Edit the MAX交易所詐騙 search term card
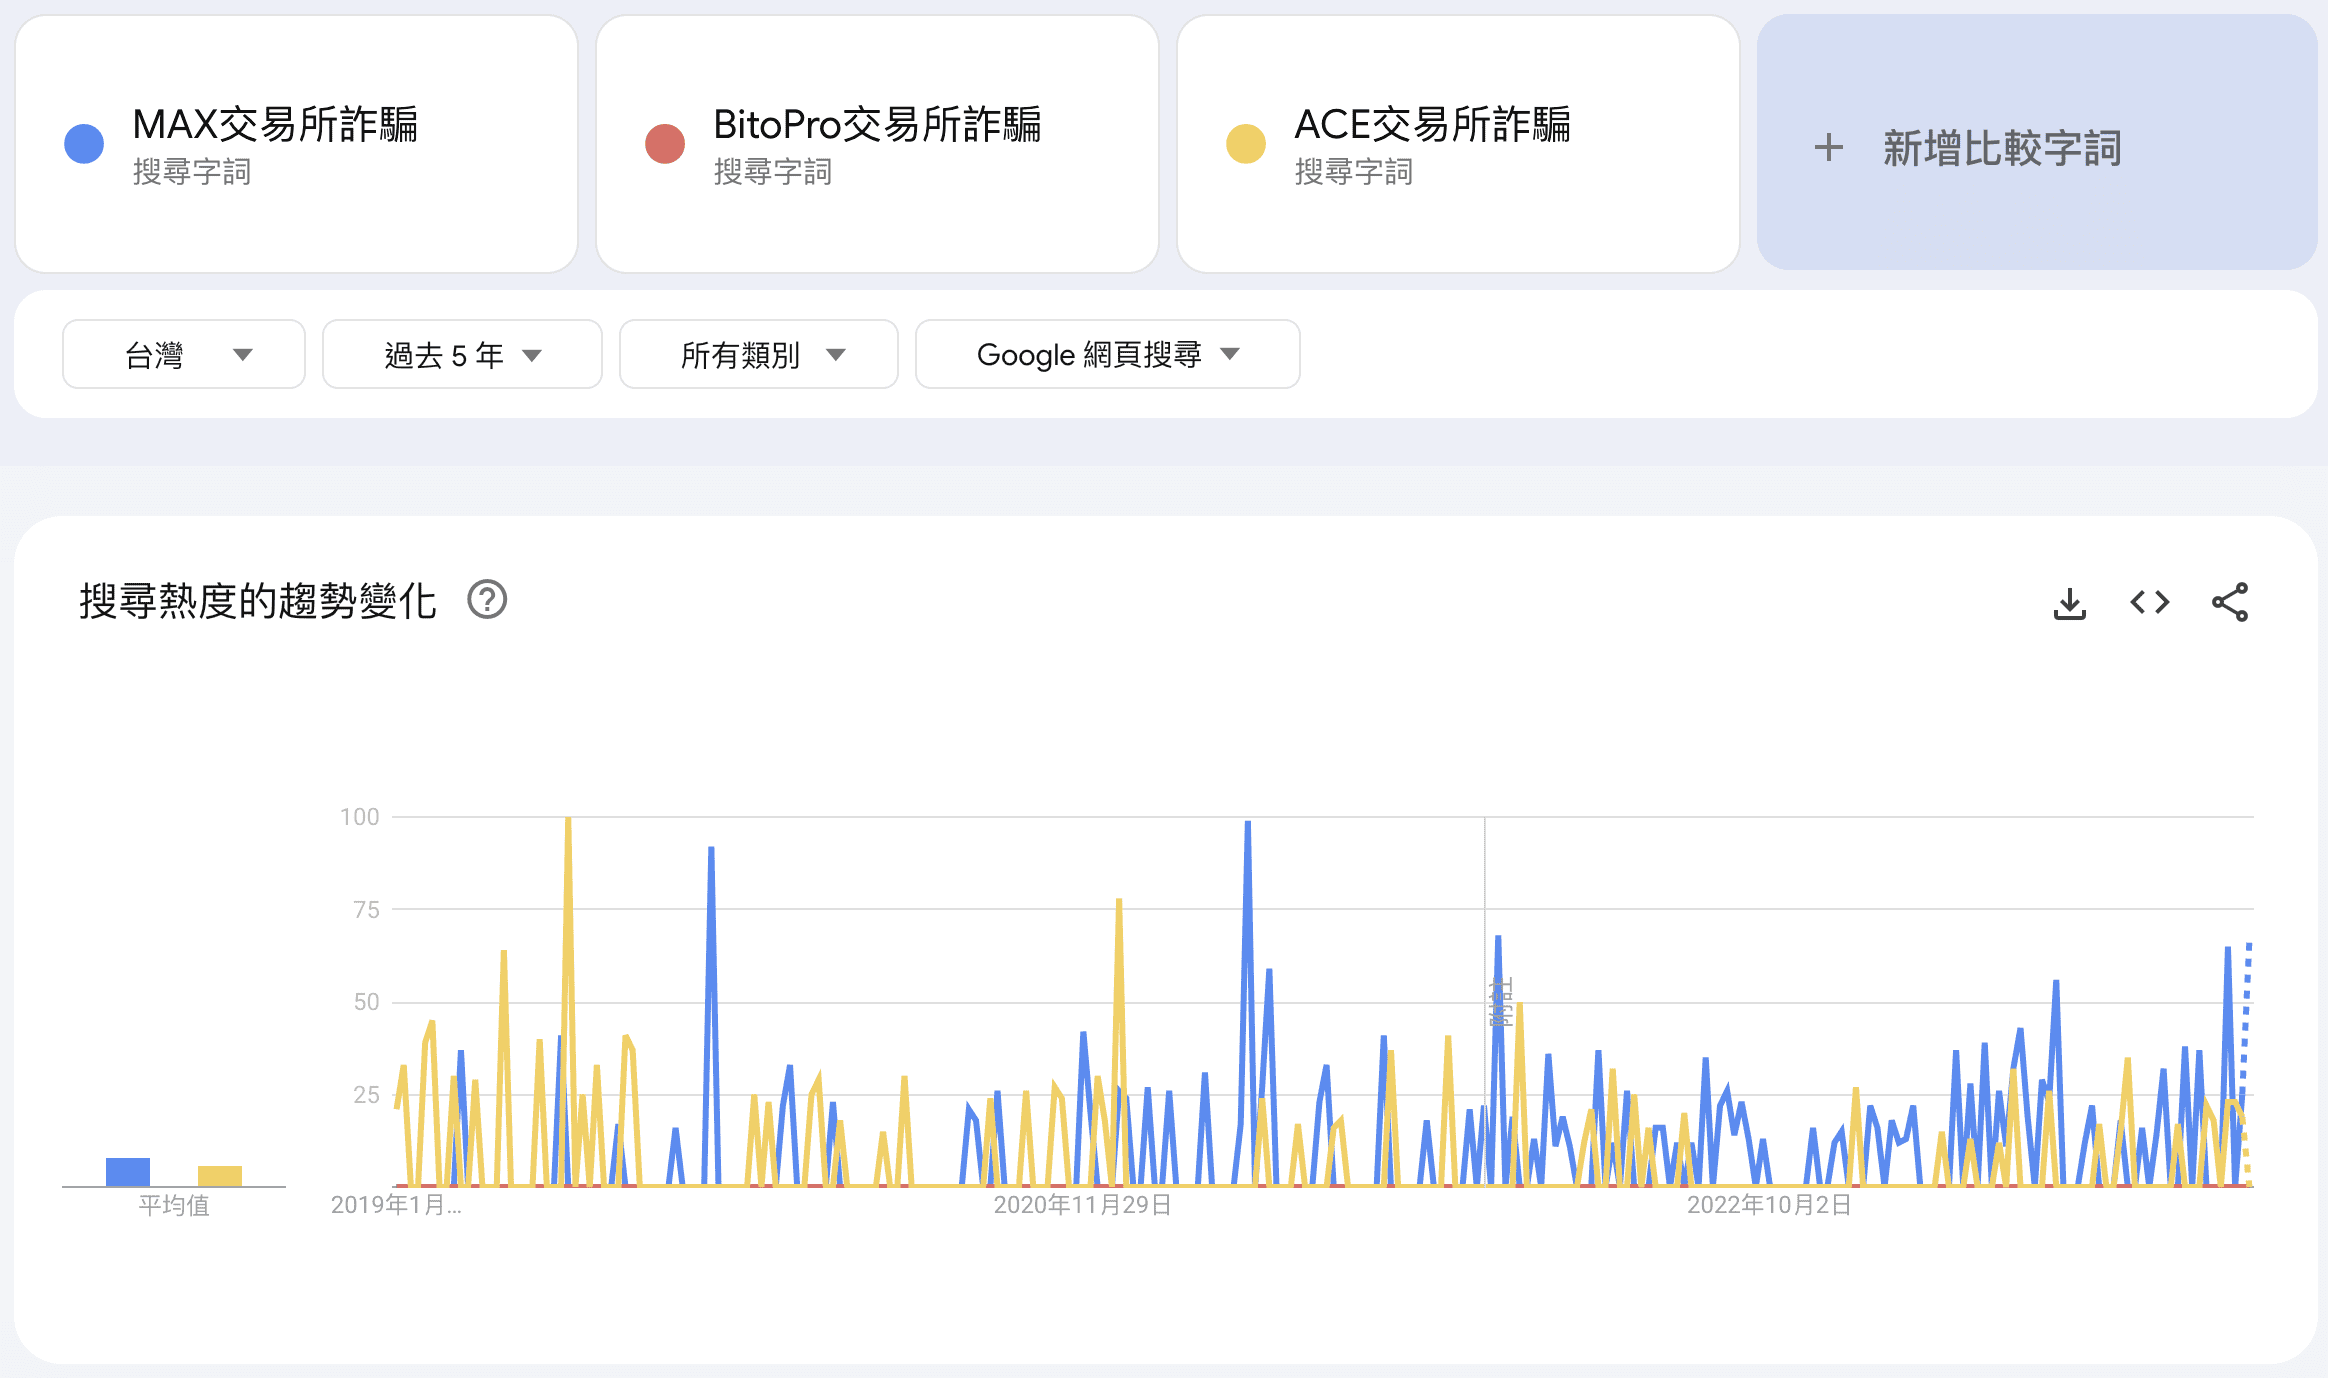This screenshot has width=2328, height=1378. click(297, 144)
